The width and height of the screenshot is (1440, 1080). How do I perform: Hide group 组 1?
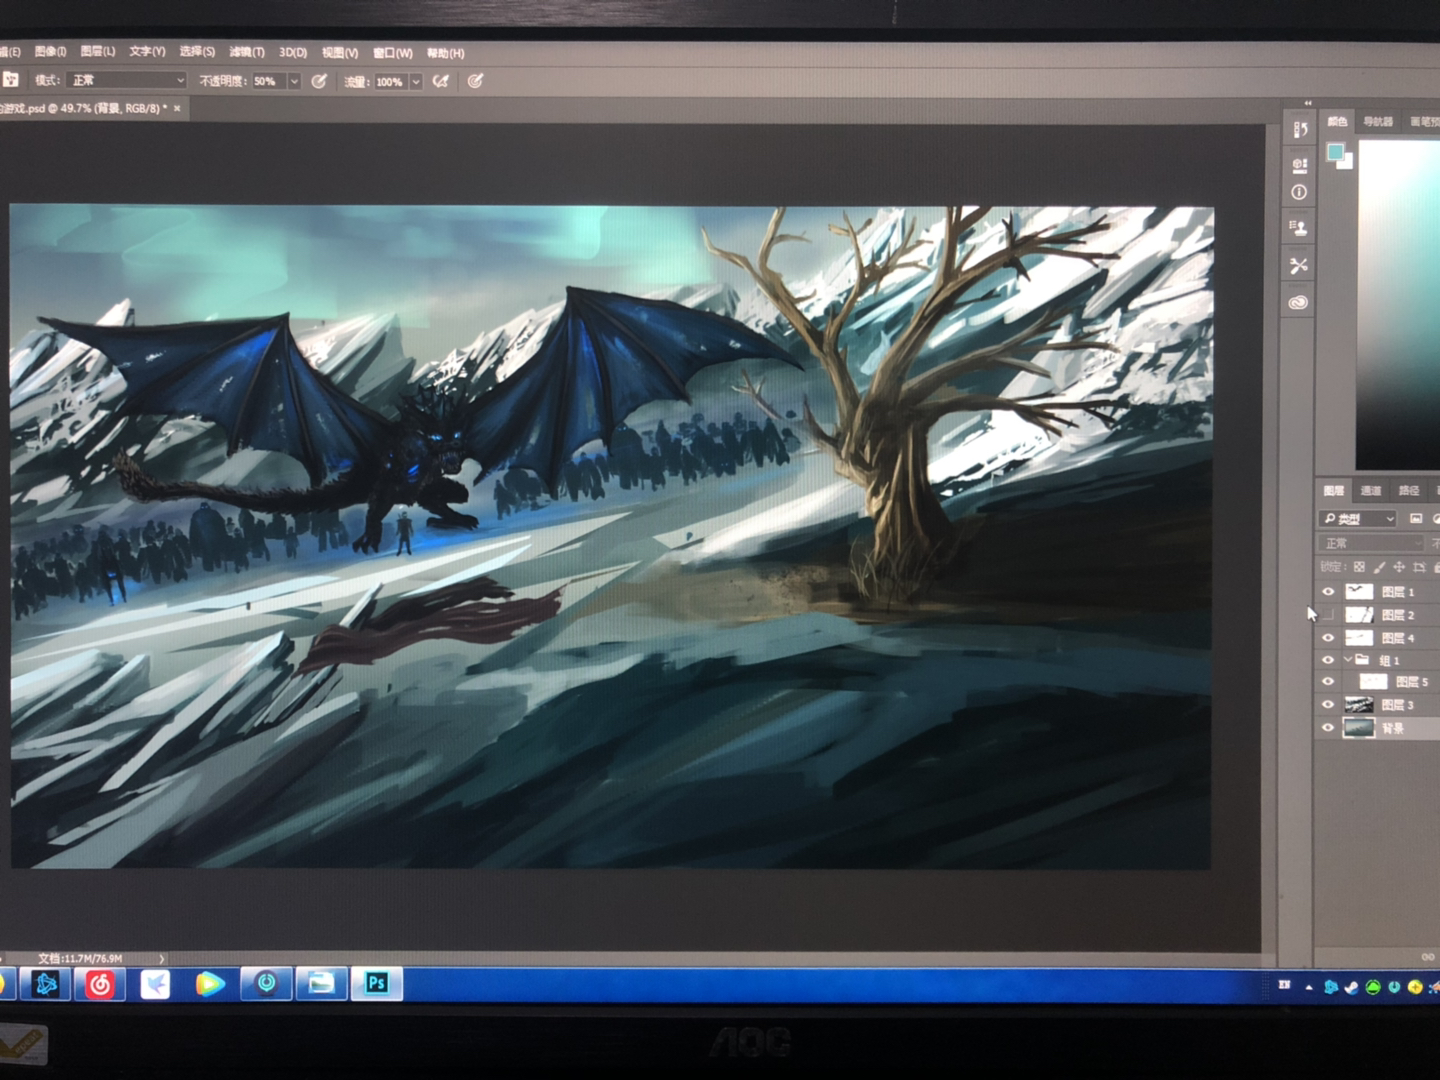1328,659
